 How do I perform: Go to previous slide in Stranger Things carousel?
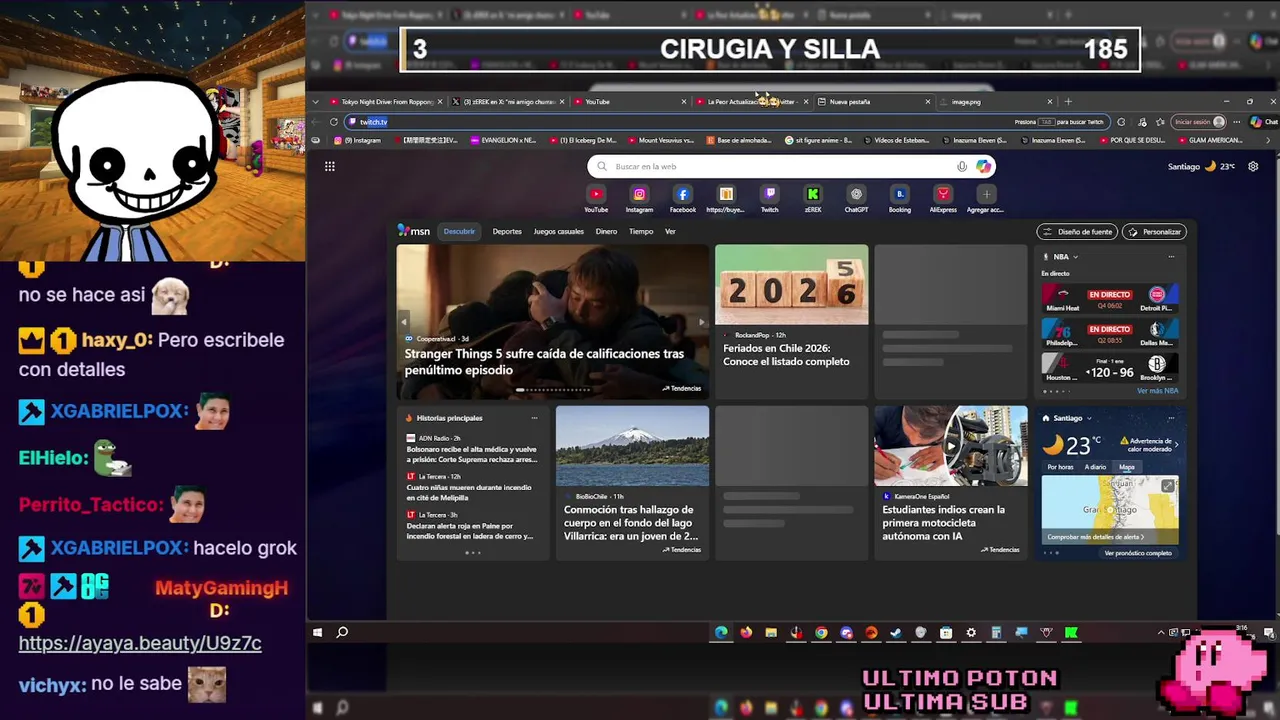404,322
